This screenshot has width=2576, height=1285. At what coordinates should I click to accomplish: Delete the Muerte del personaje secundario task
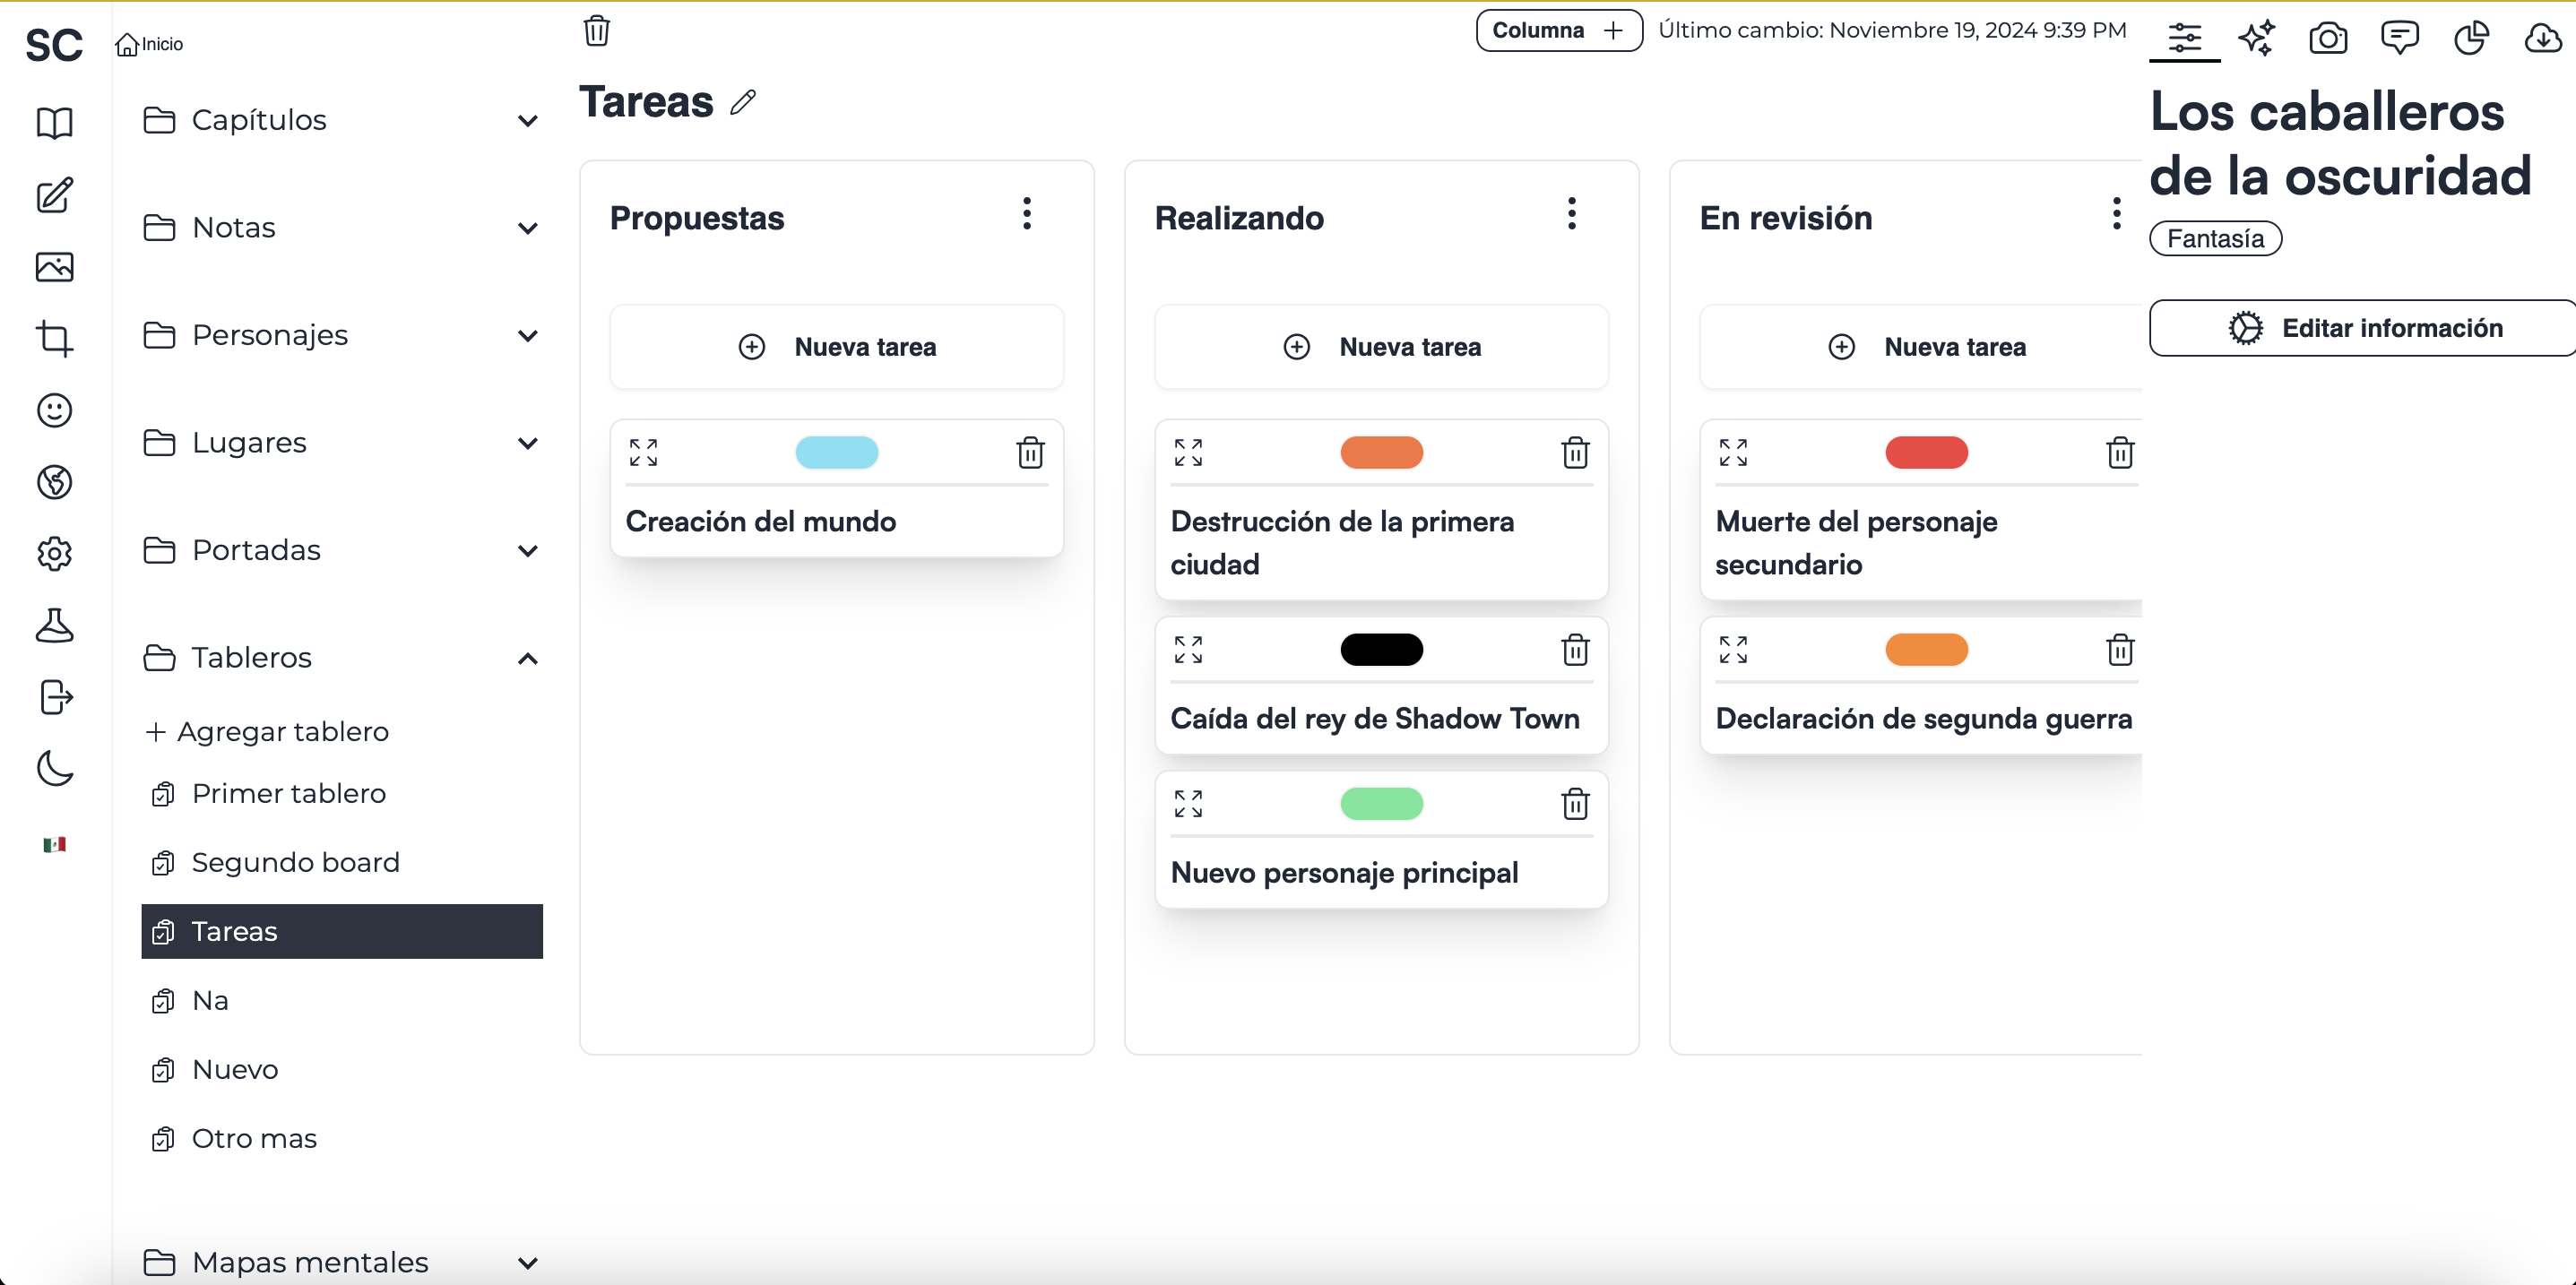(2120, 453)
